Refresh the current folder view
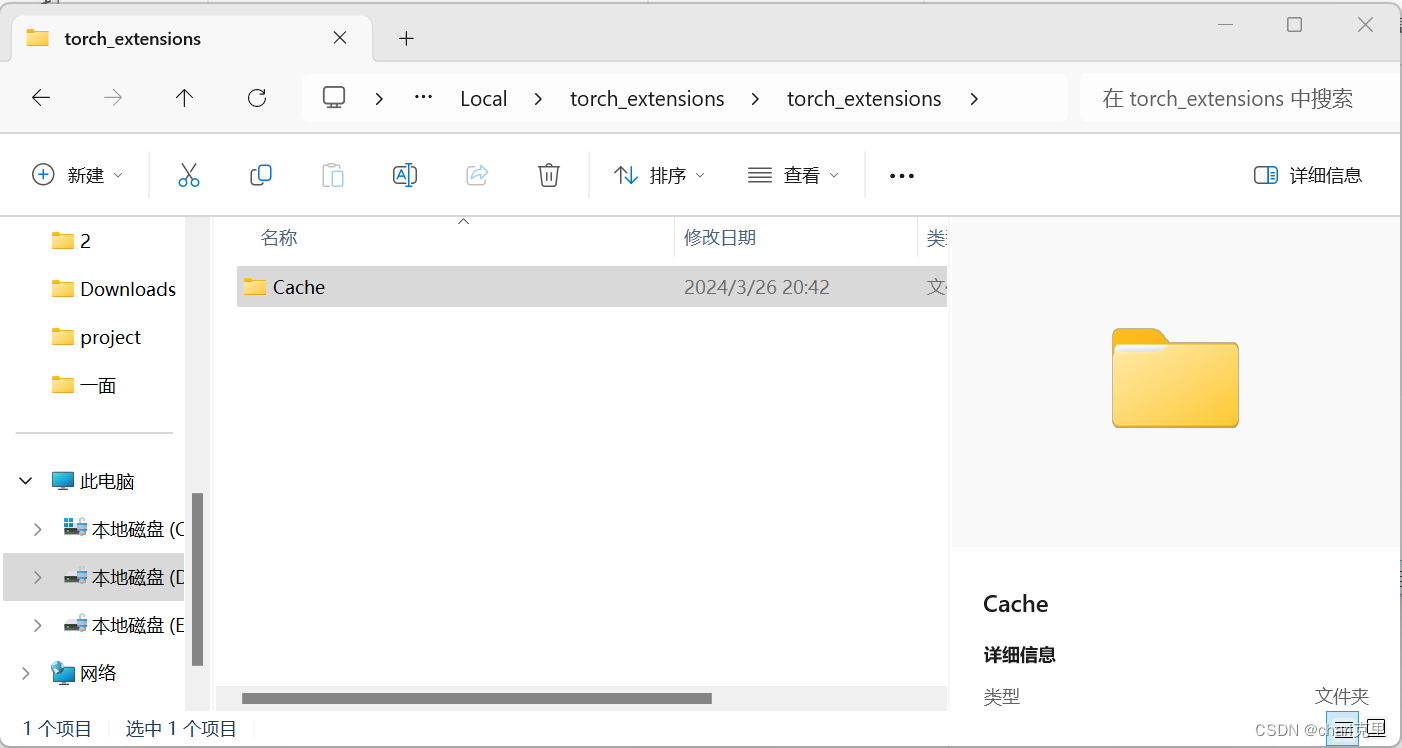 tap(257, 98)
